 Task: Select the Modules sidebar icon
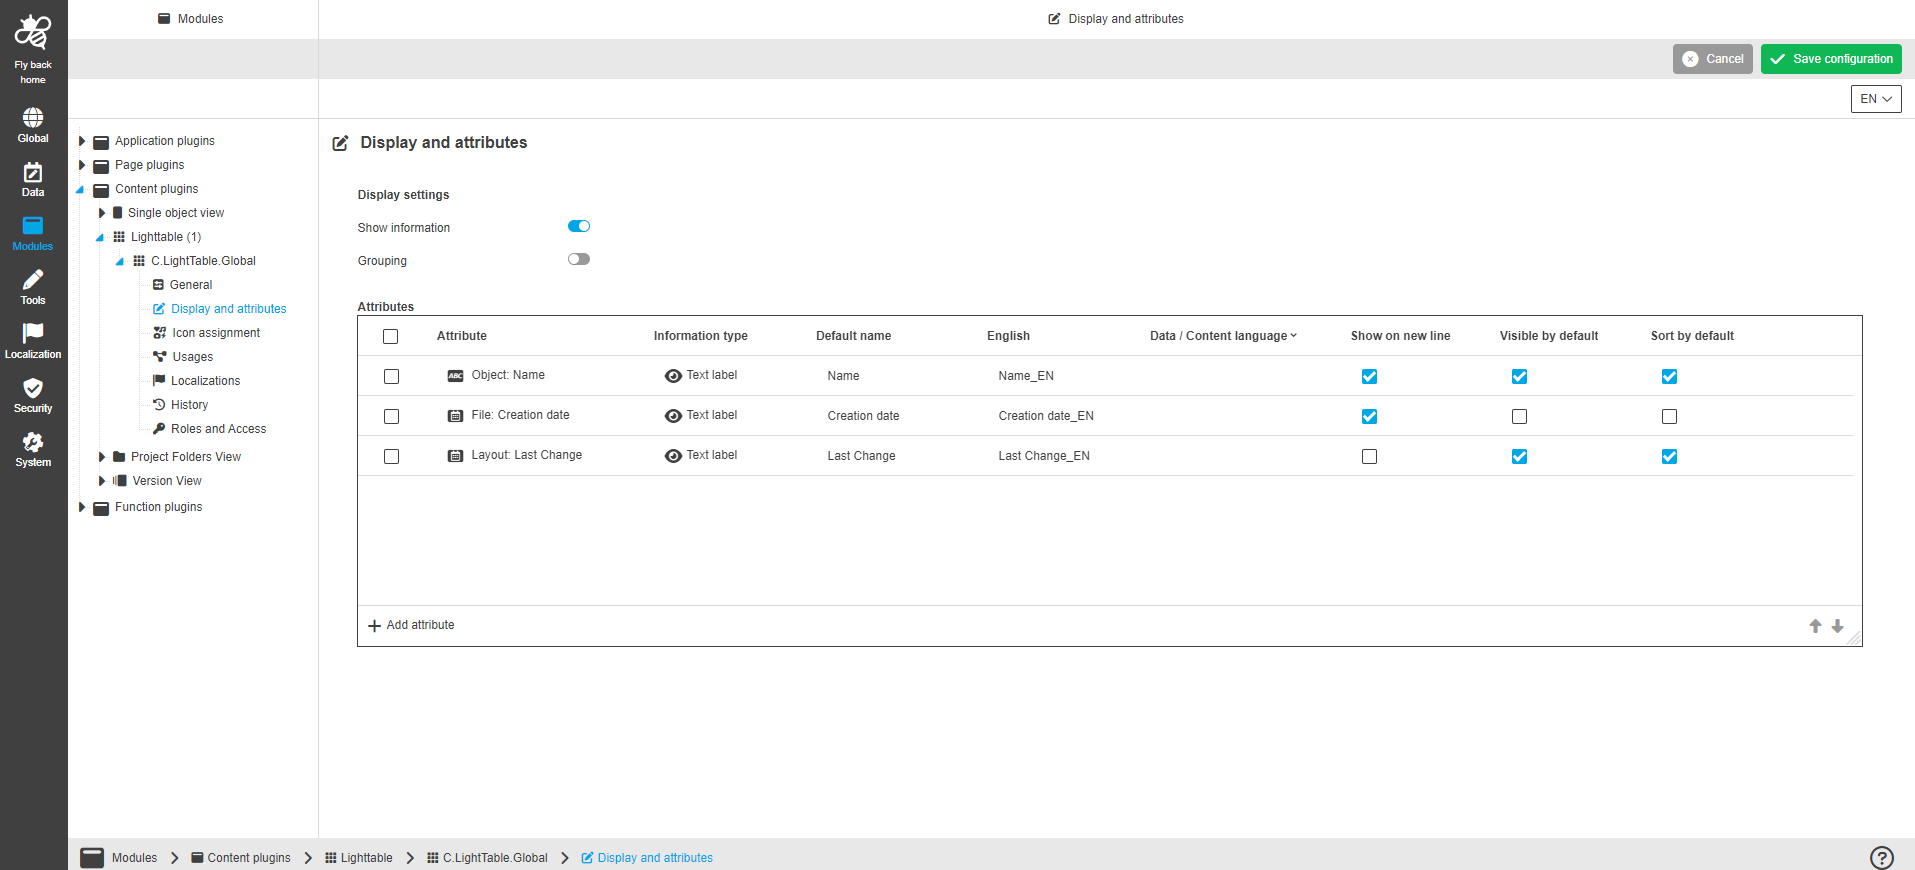(x=33, y=226)
